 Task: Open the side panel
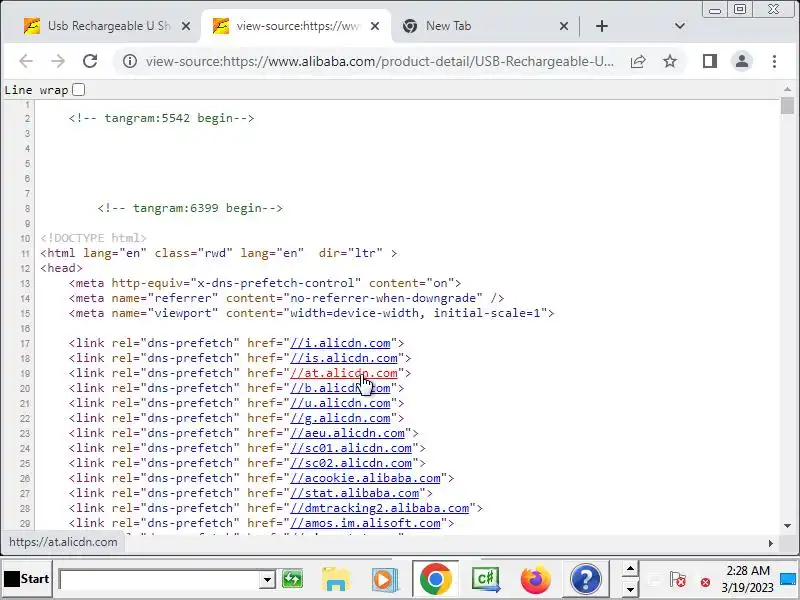pyautogui.click(x=710, y=61)
